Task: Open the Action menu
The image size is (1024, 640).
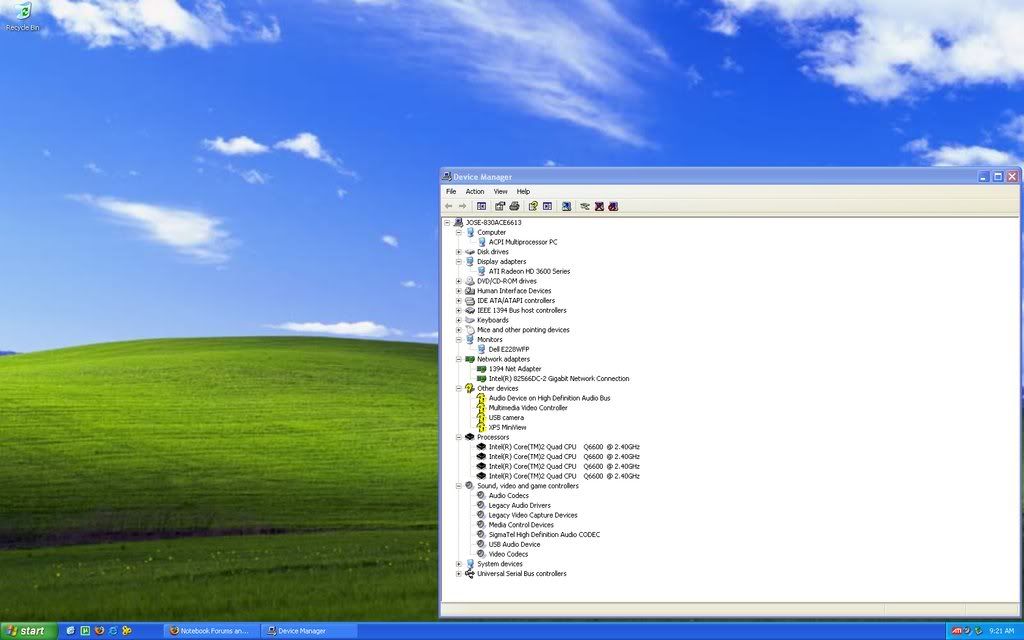Action: tap(475, 191)
